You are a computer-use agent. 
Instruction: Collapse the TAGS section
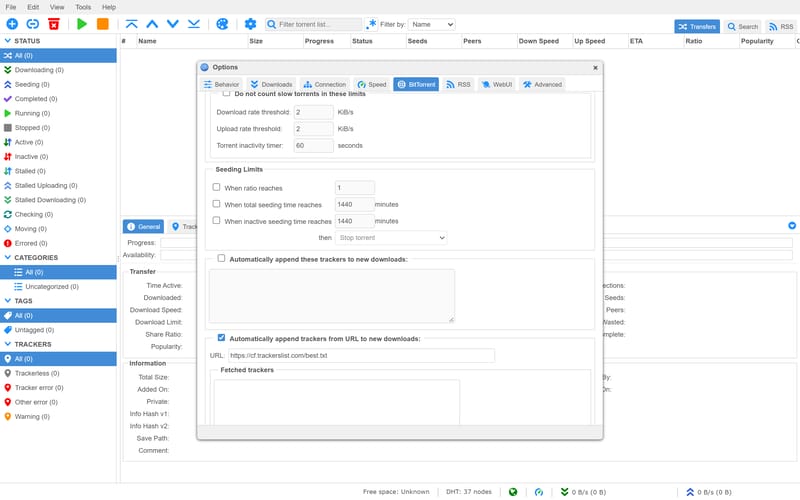pos(8,301)
